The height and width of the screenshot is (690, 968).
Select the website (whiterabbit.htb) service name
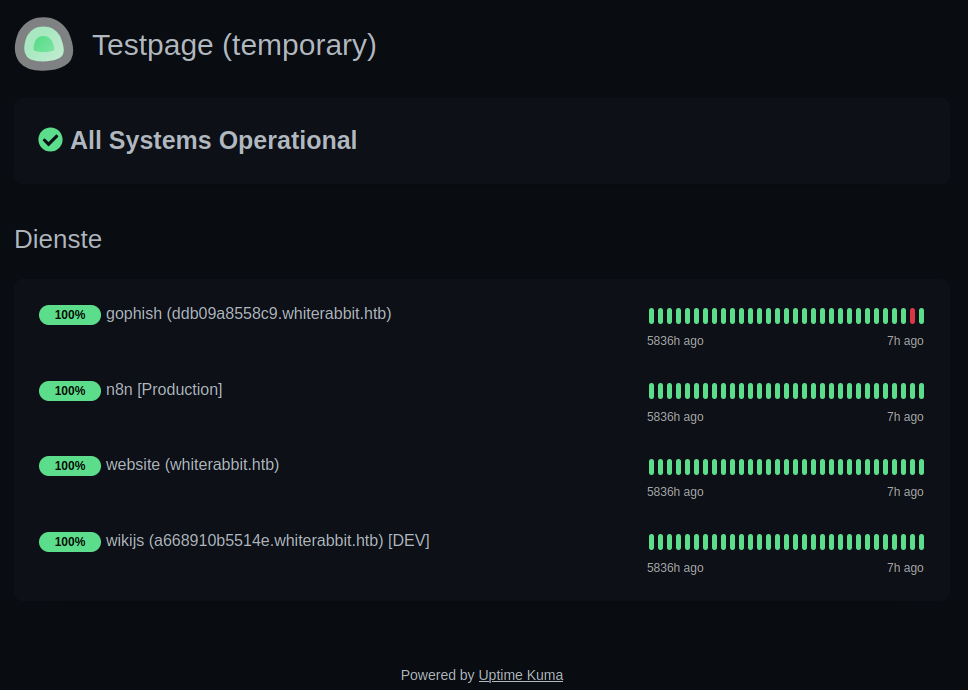click(192, 465)
